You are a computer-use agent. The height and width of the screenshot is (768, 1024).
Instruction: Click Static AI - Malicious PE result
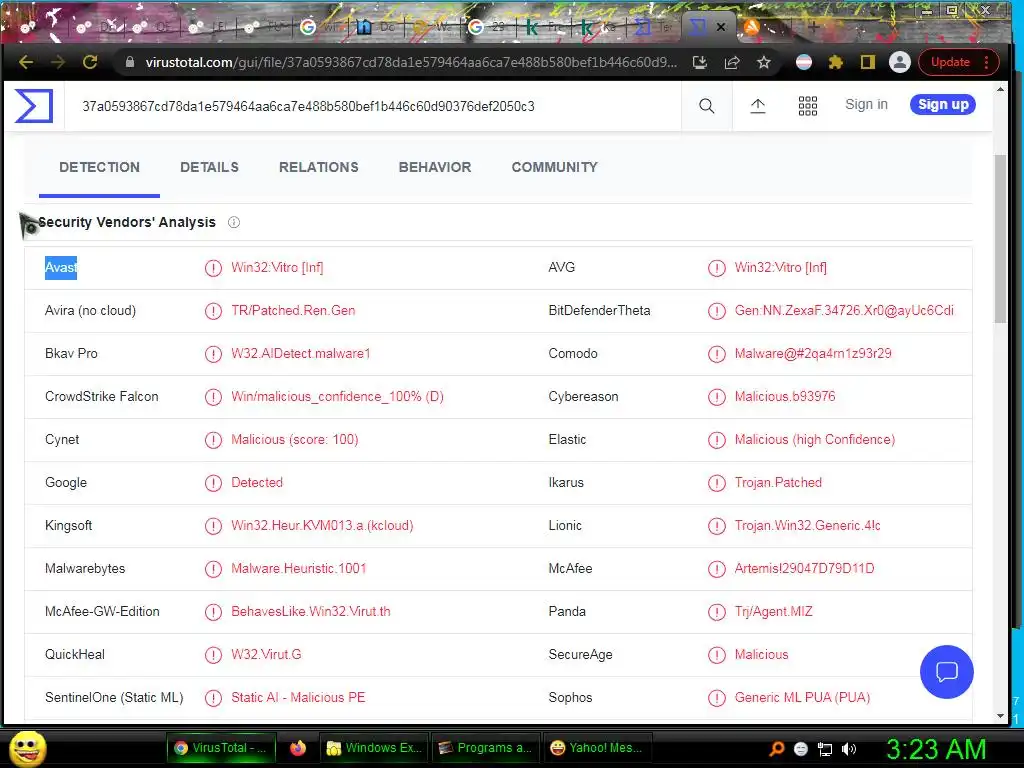(298, 697)
